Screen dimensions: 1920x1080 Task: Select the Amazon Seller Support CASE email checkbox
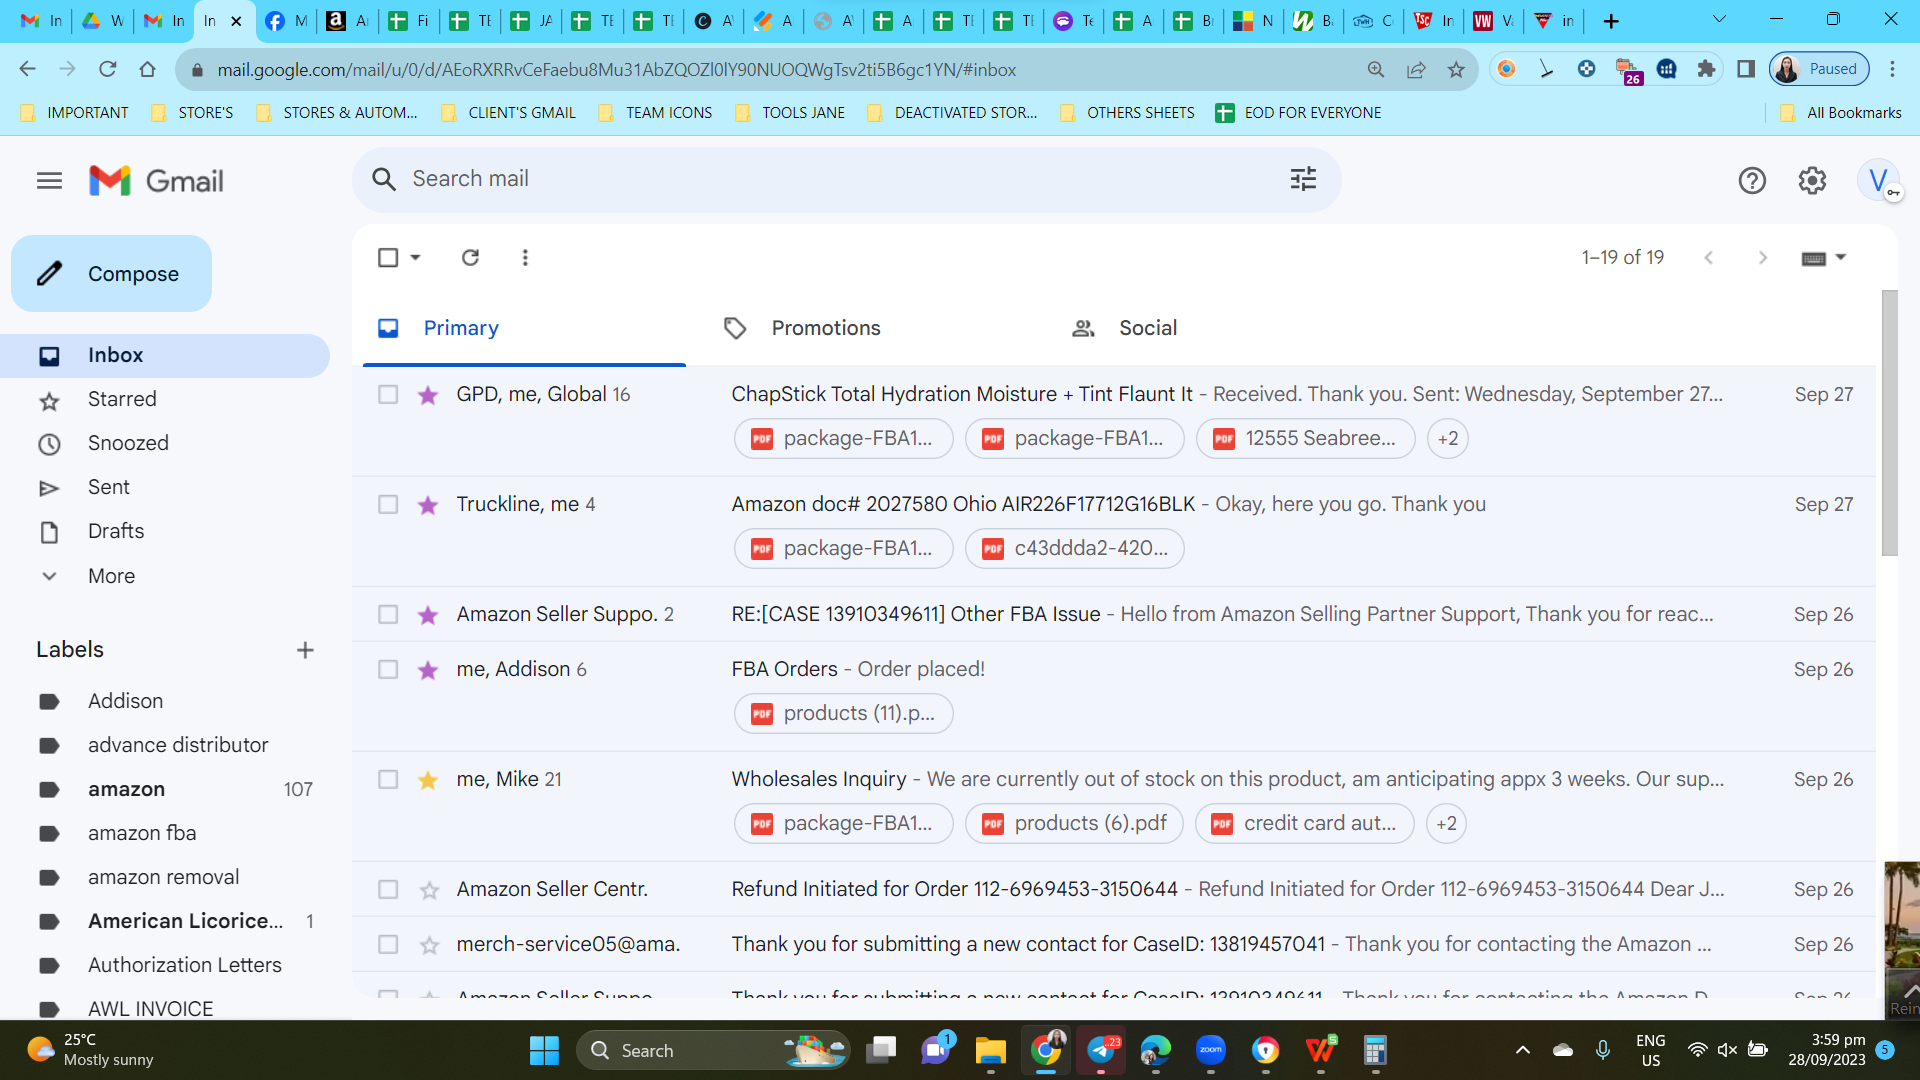tap(388, 615)
